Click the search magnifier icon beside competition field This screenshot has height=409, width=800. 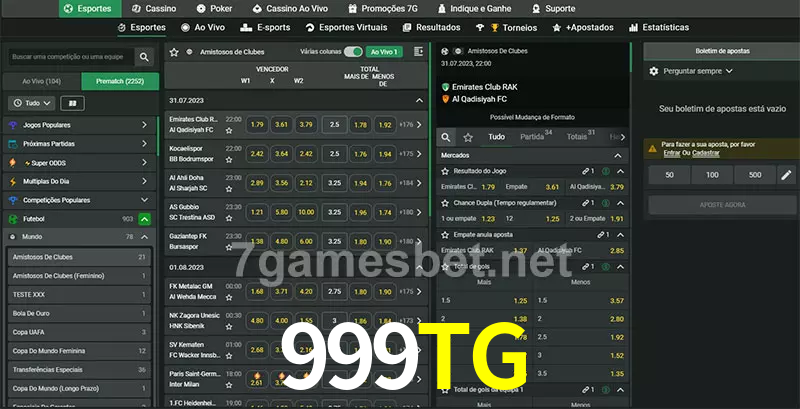pyautogui.click(x=144, y=57)
